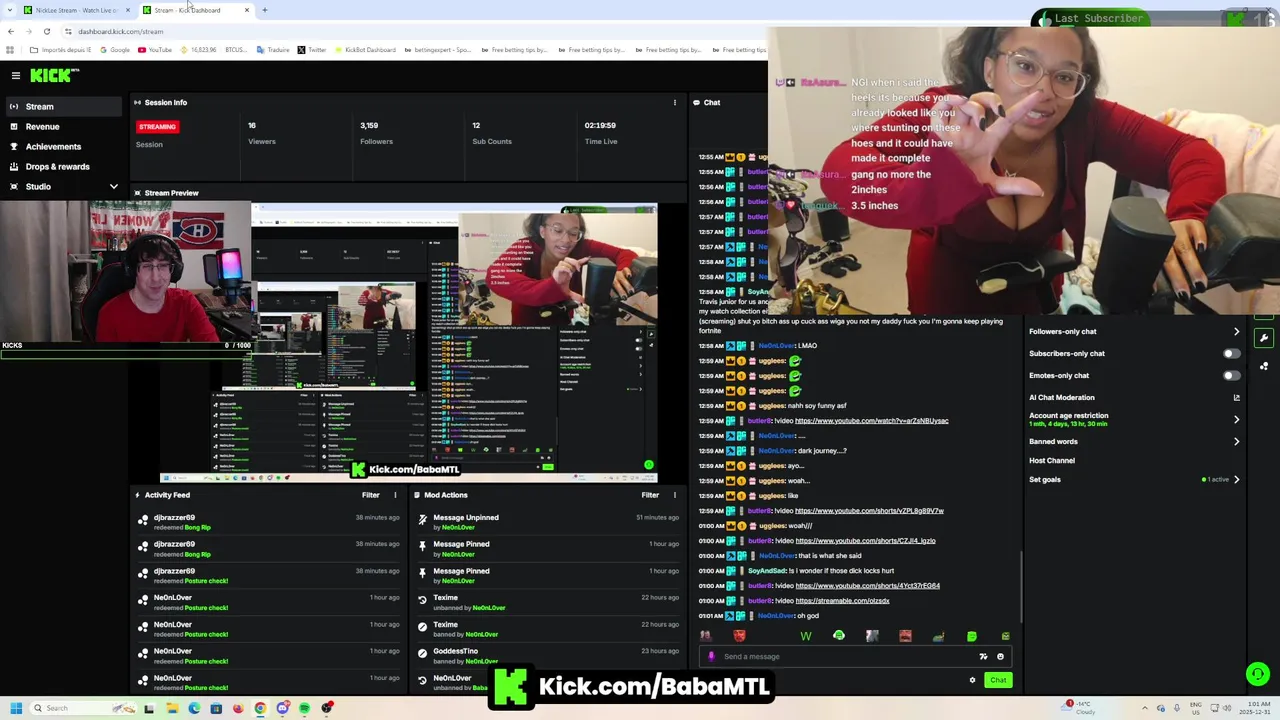
Task: Open Mod Actions three-dot menu
Action: pos(674,495)
